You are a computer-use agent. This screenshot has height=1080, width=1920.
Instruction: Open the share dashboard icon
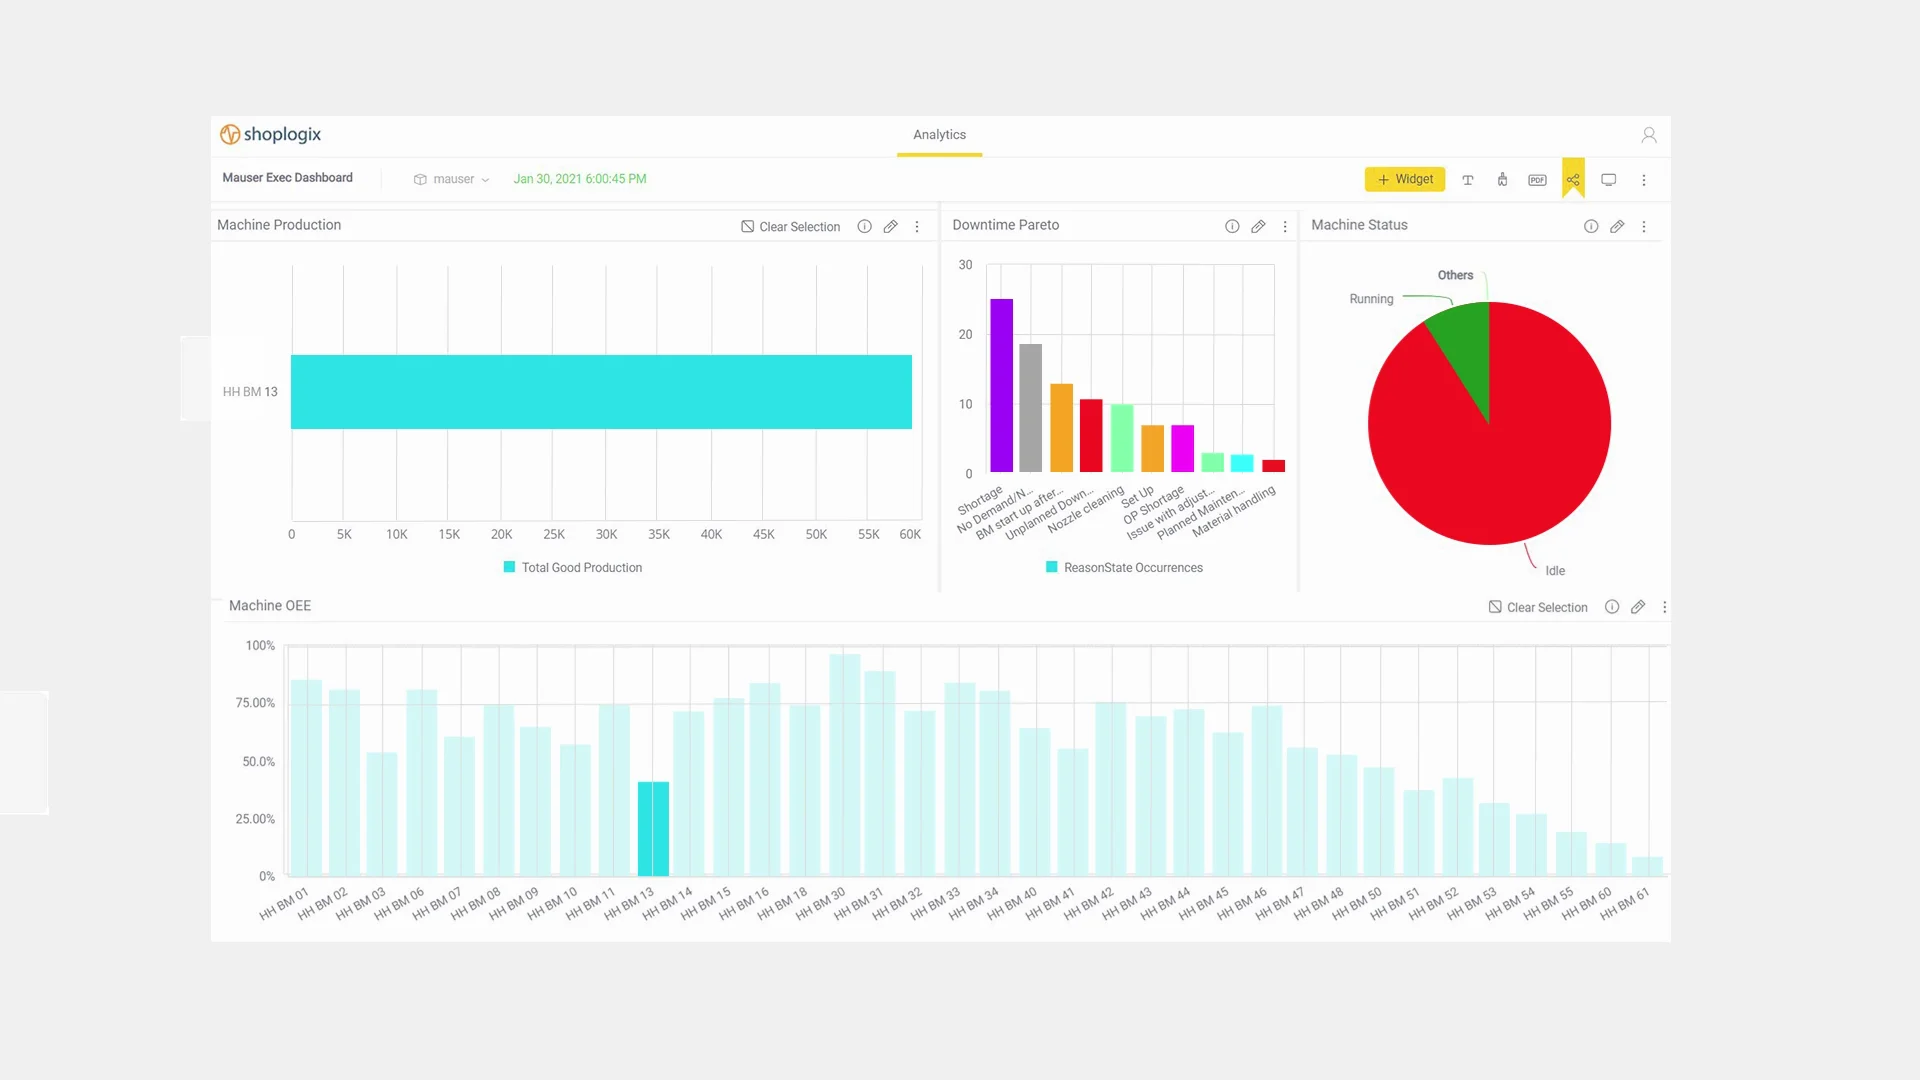(x=1573, y=180)
